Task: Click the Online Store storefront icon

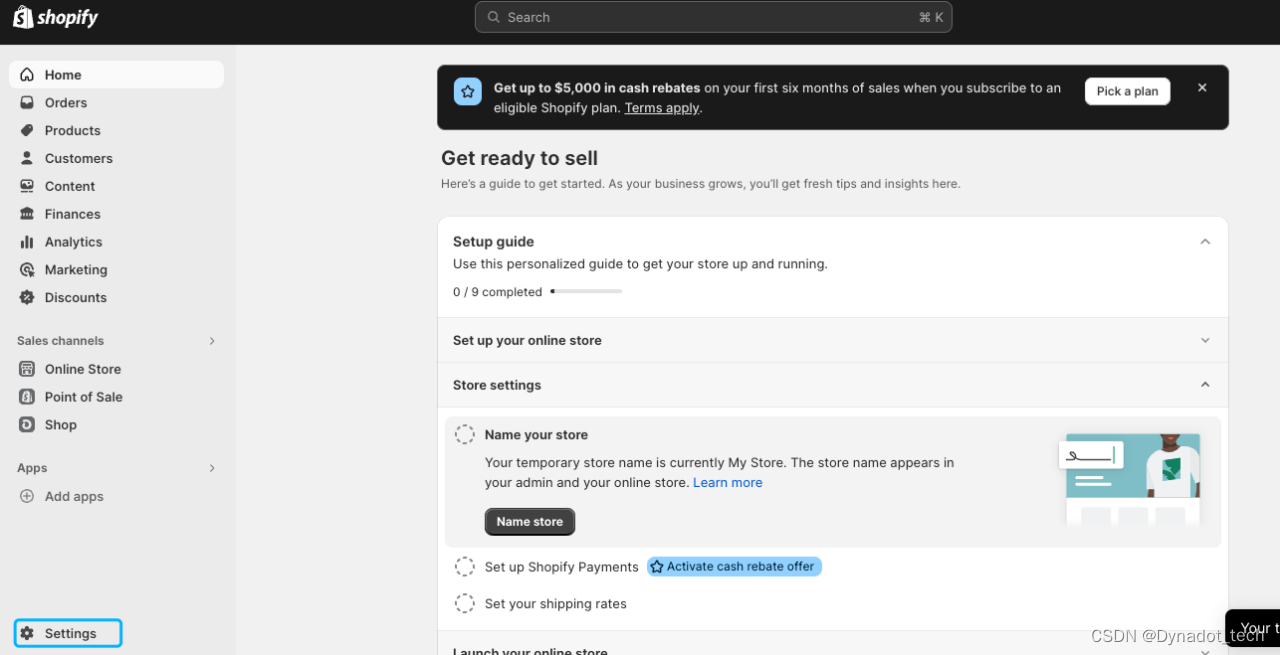Action: pyautogui.click(x=27, y=369)
